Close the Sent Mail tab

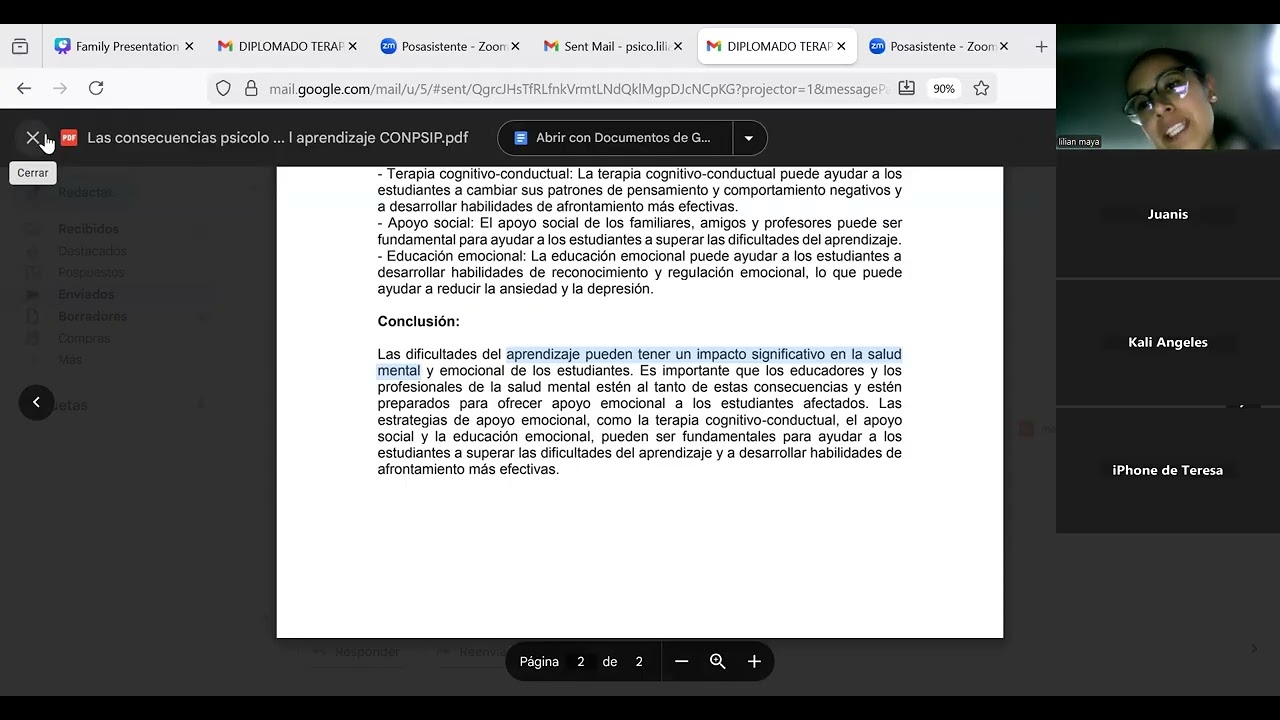678,46
